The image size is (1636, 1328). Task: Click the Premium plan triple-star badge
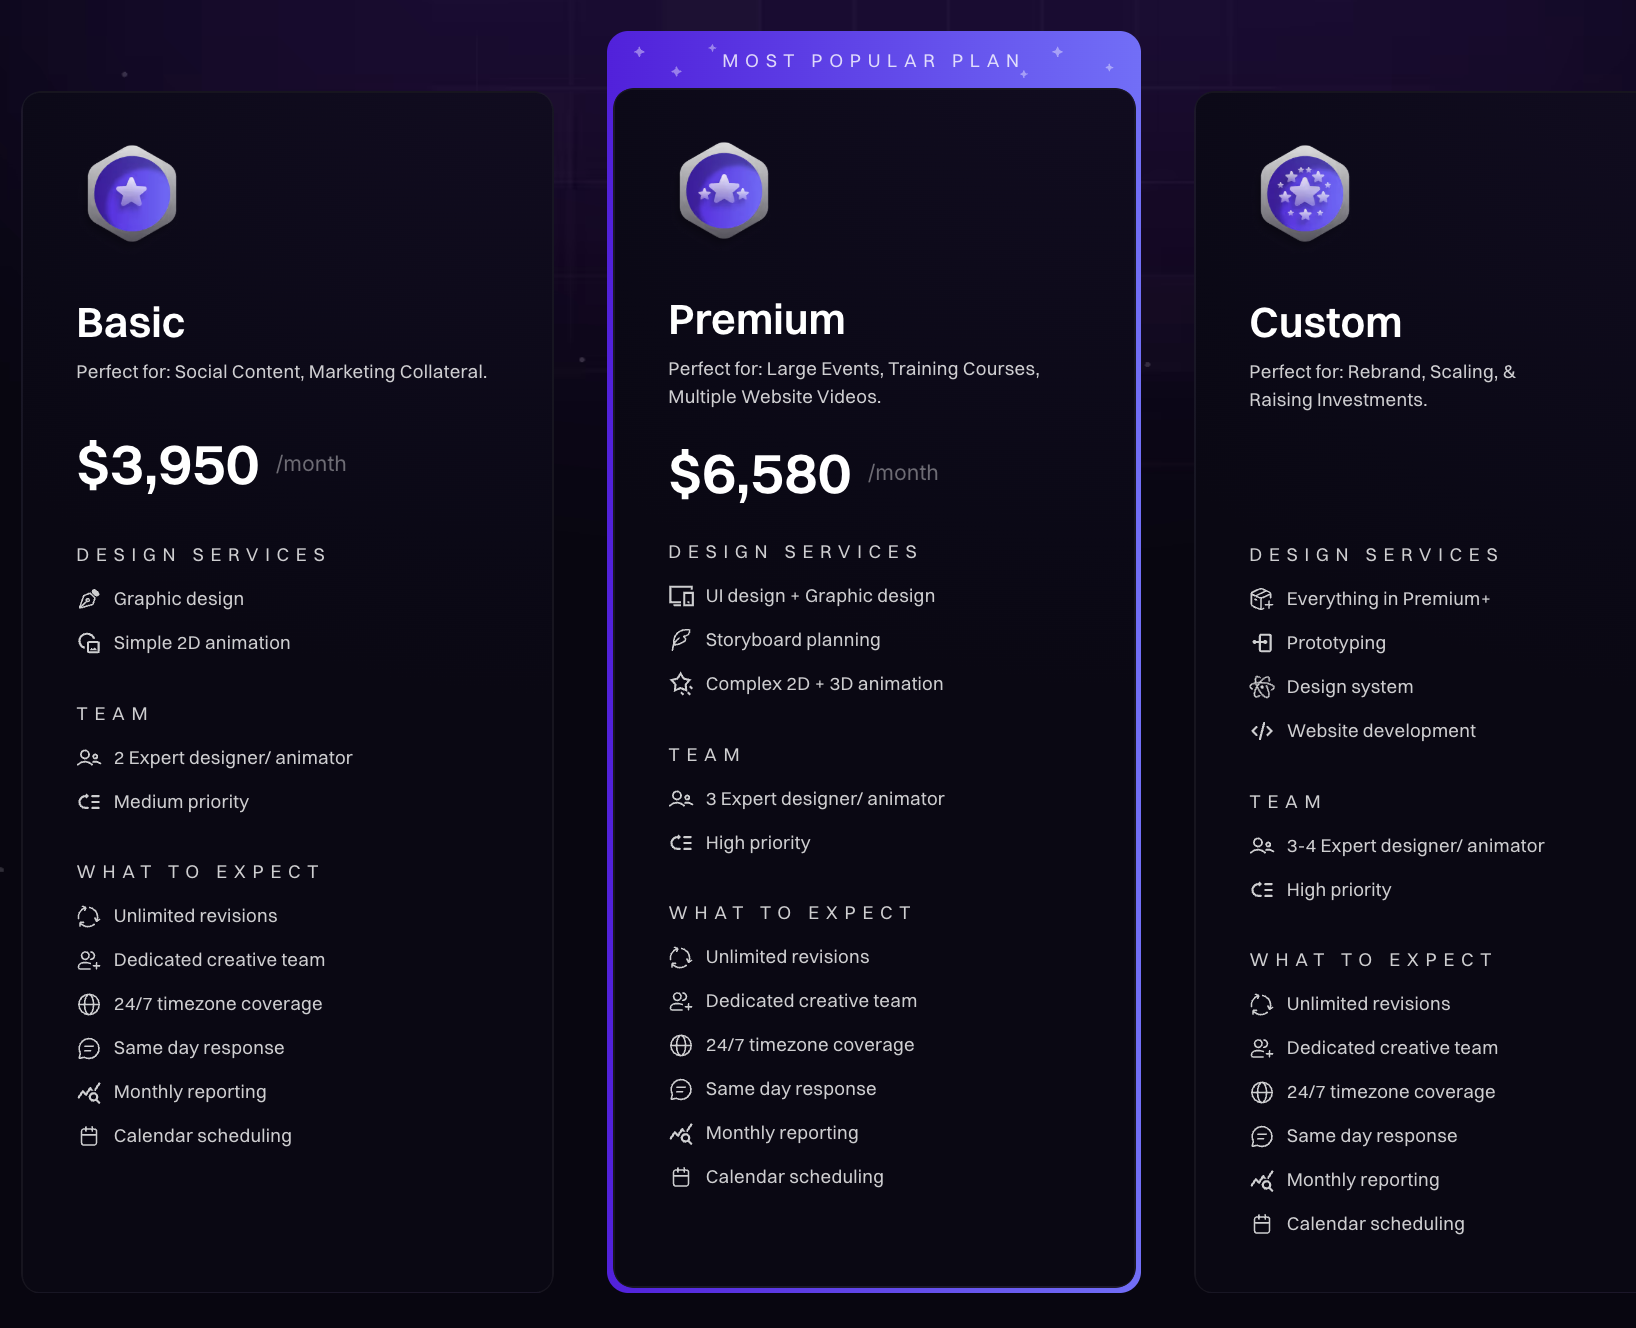click(x=724, y=190)
